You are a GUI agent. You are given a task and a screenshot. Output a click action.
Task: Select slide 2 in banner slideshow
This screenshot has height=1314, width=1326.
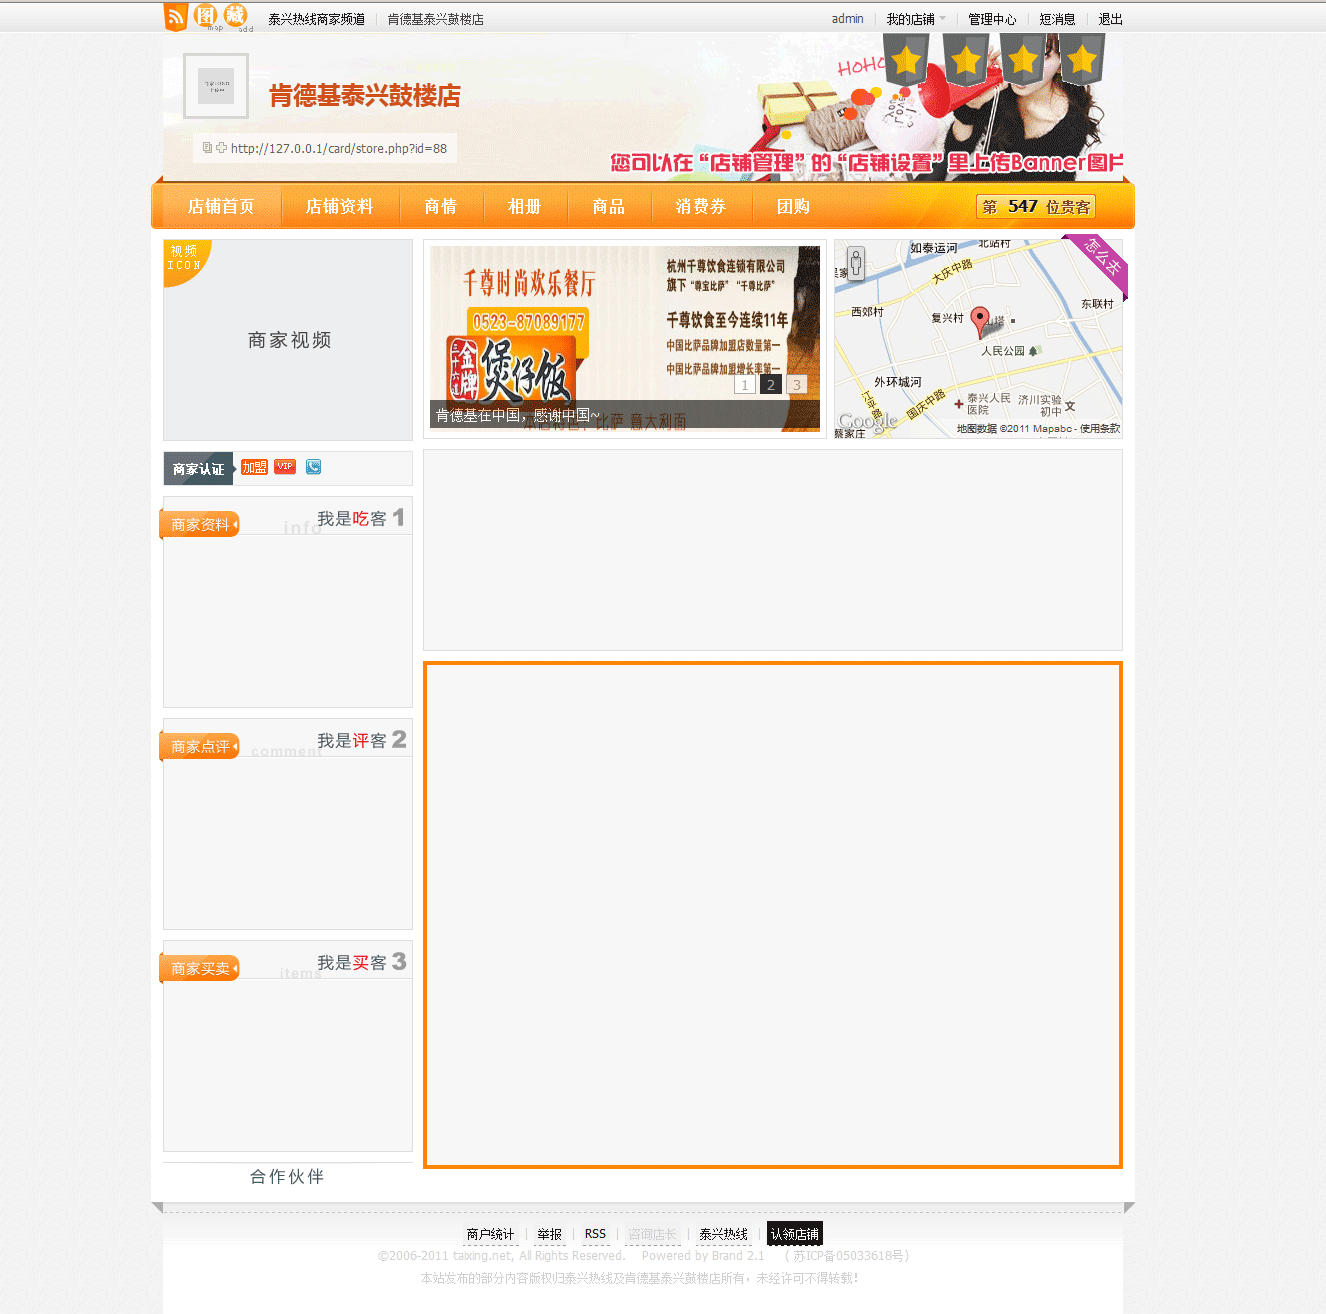point(771,385)
